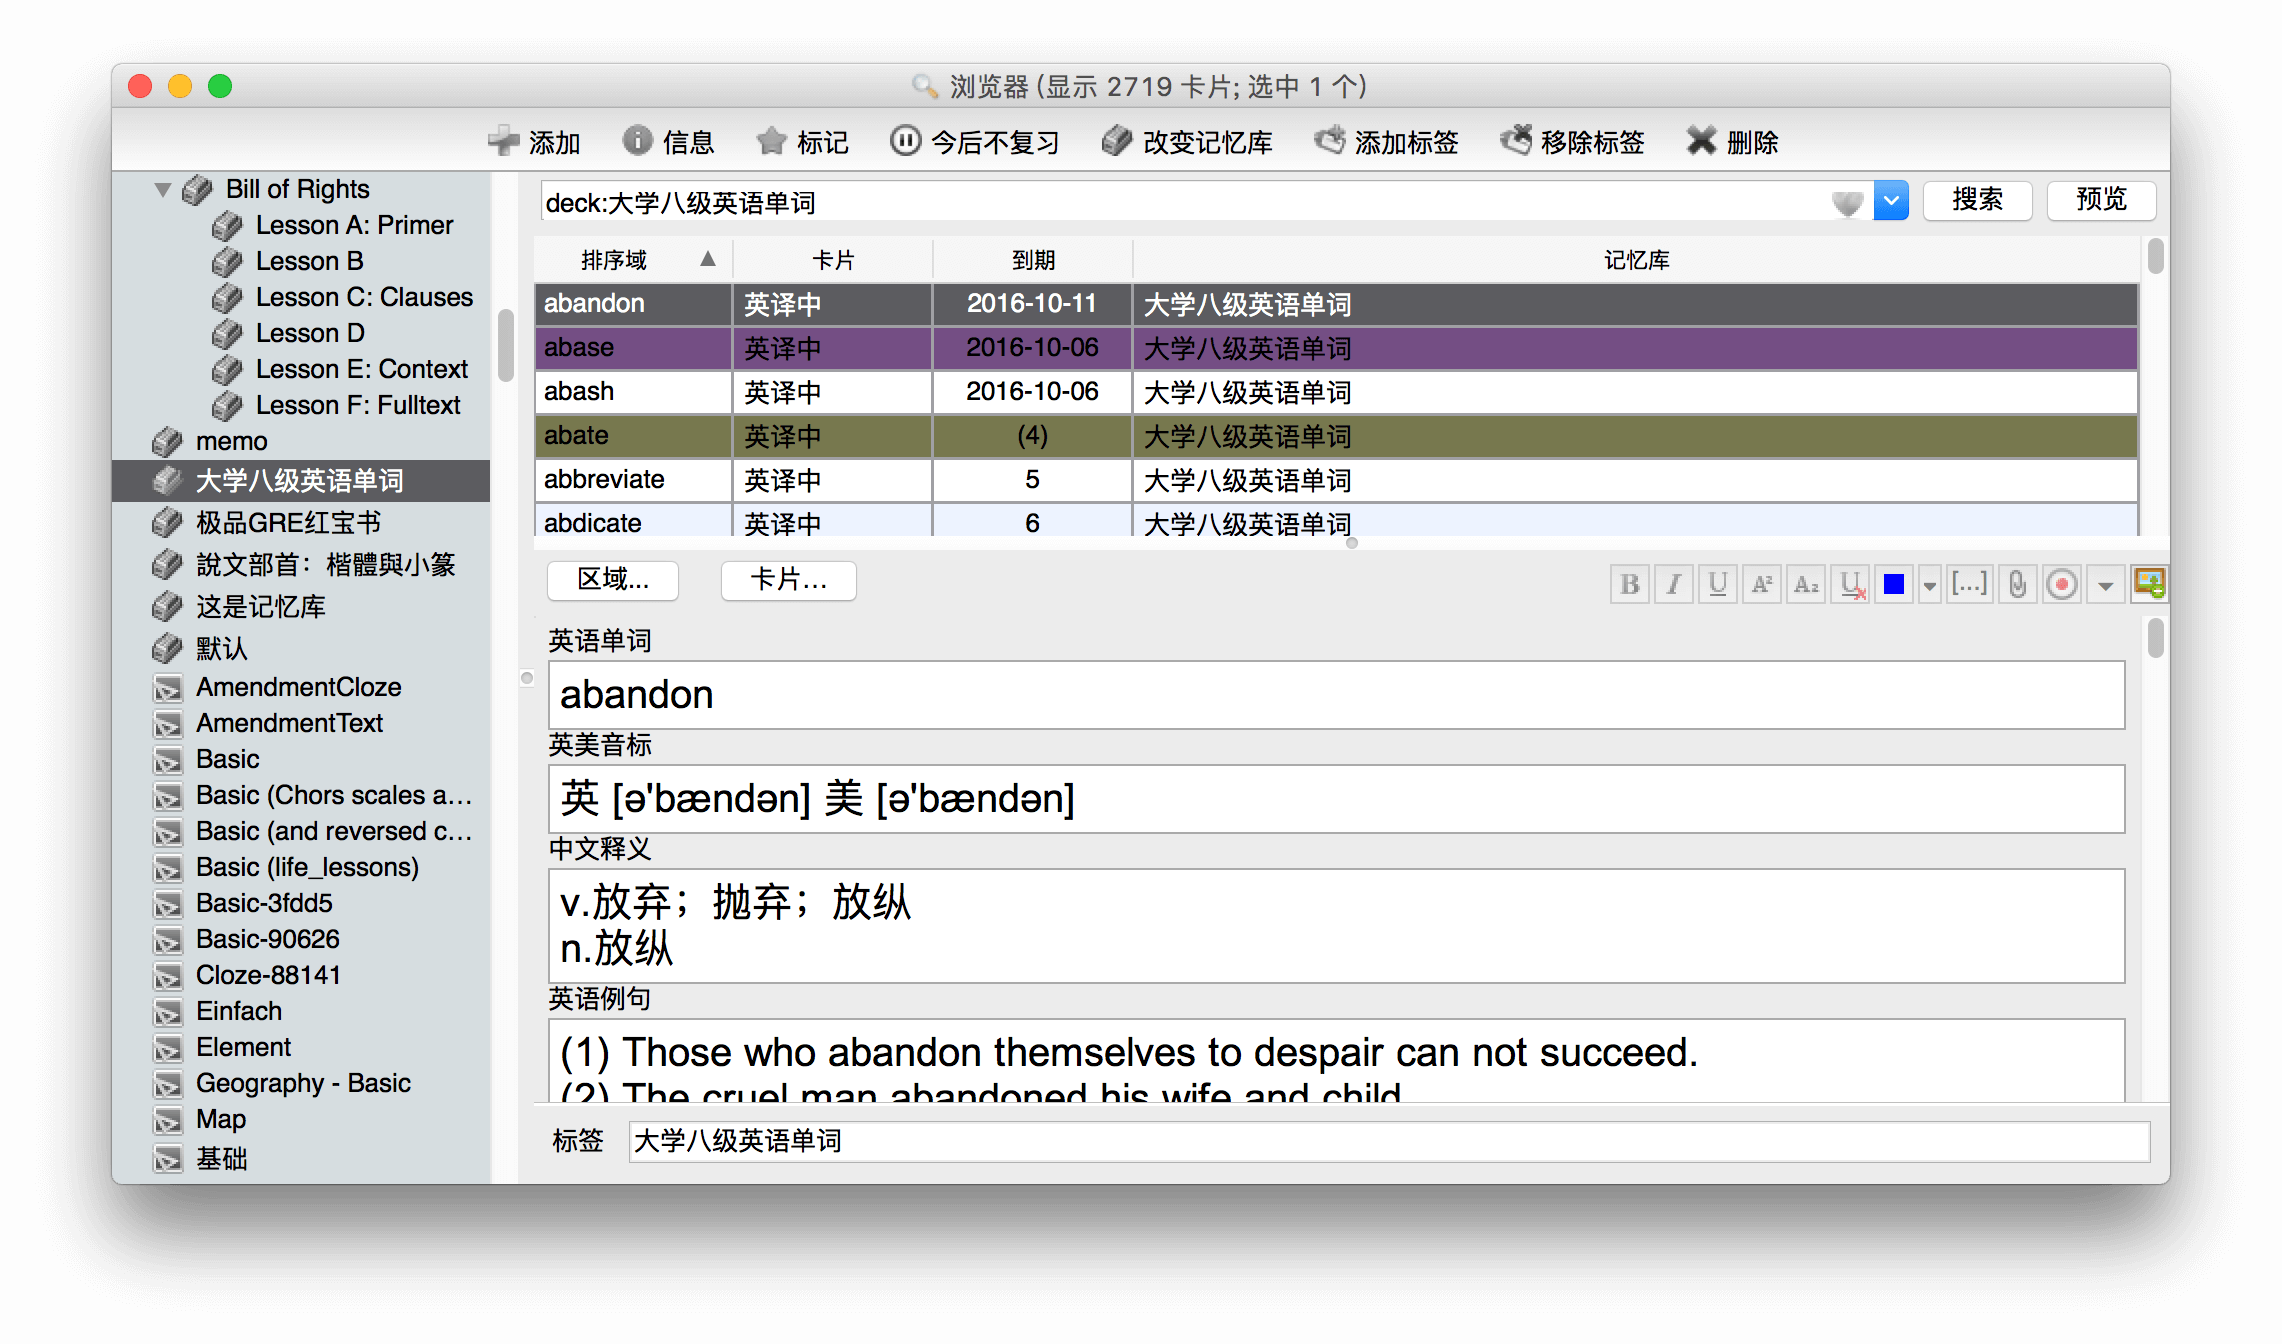
Task: Click the 删除 delete button
Action: click(x=1732, y=142)
